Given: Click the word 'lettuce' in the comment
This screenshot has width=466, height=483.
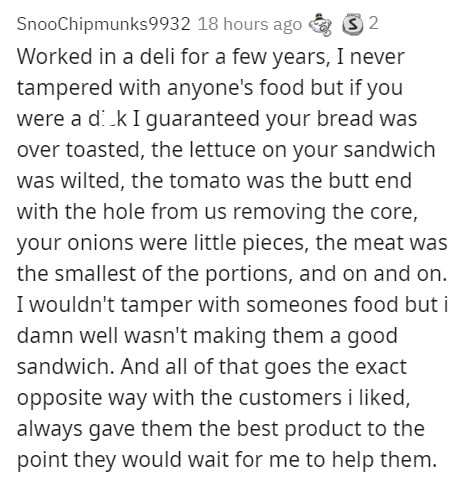Looking at the screenshot, I should click(223, 149).
